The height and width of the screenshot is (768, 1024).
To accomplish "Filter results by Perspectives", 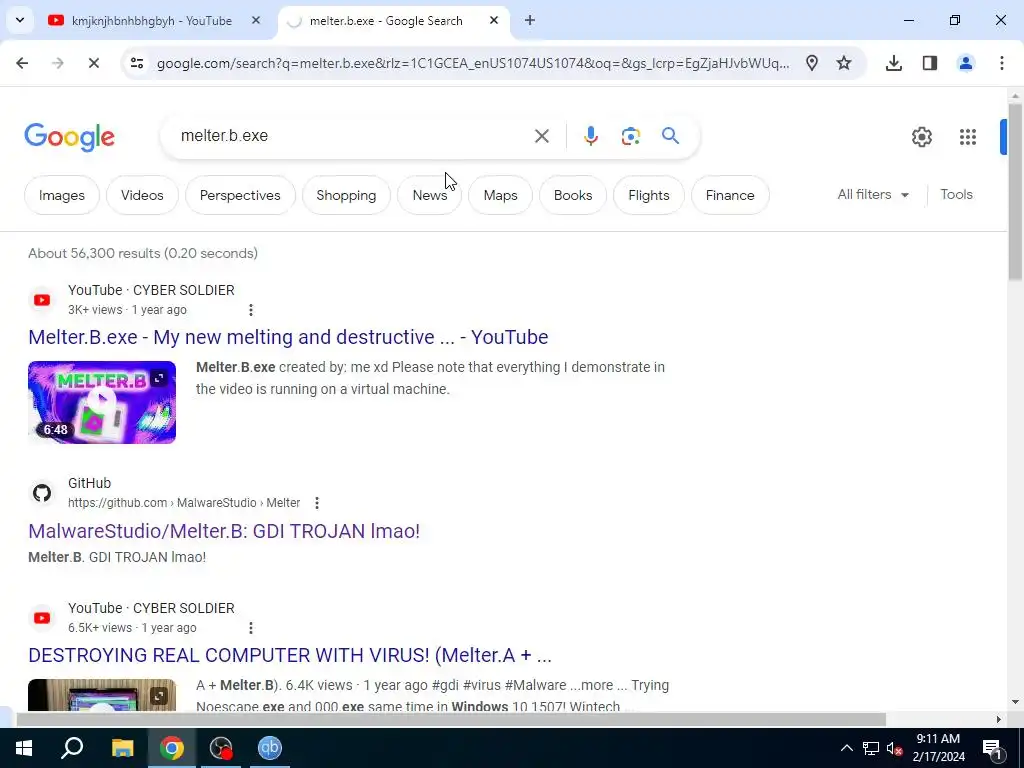I will tap(240, 195).
